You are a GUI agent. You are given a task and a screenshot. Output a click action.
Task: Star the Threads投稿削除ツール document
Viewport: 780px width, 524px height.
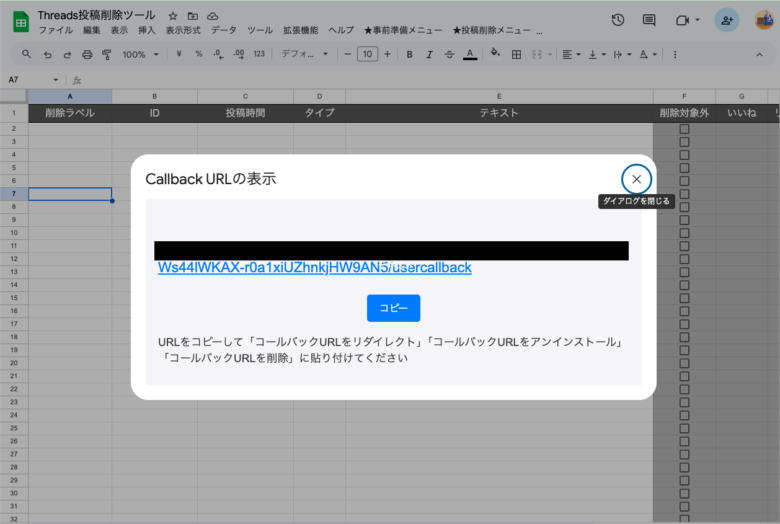click(173, 16)
